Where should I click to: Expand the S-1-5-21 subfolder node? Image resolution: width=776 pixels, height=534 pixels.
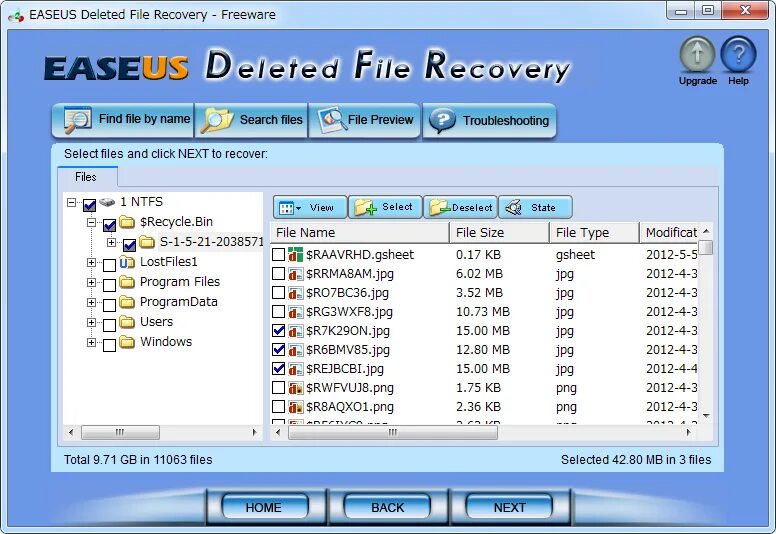pos(111,243)
